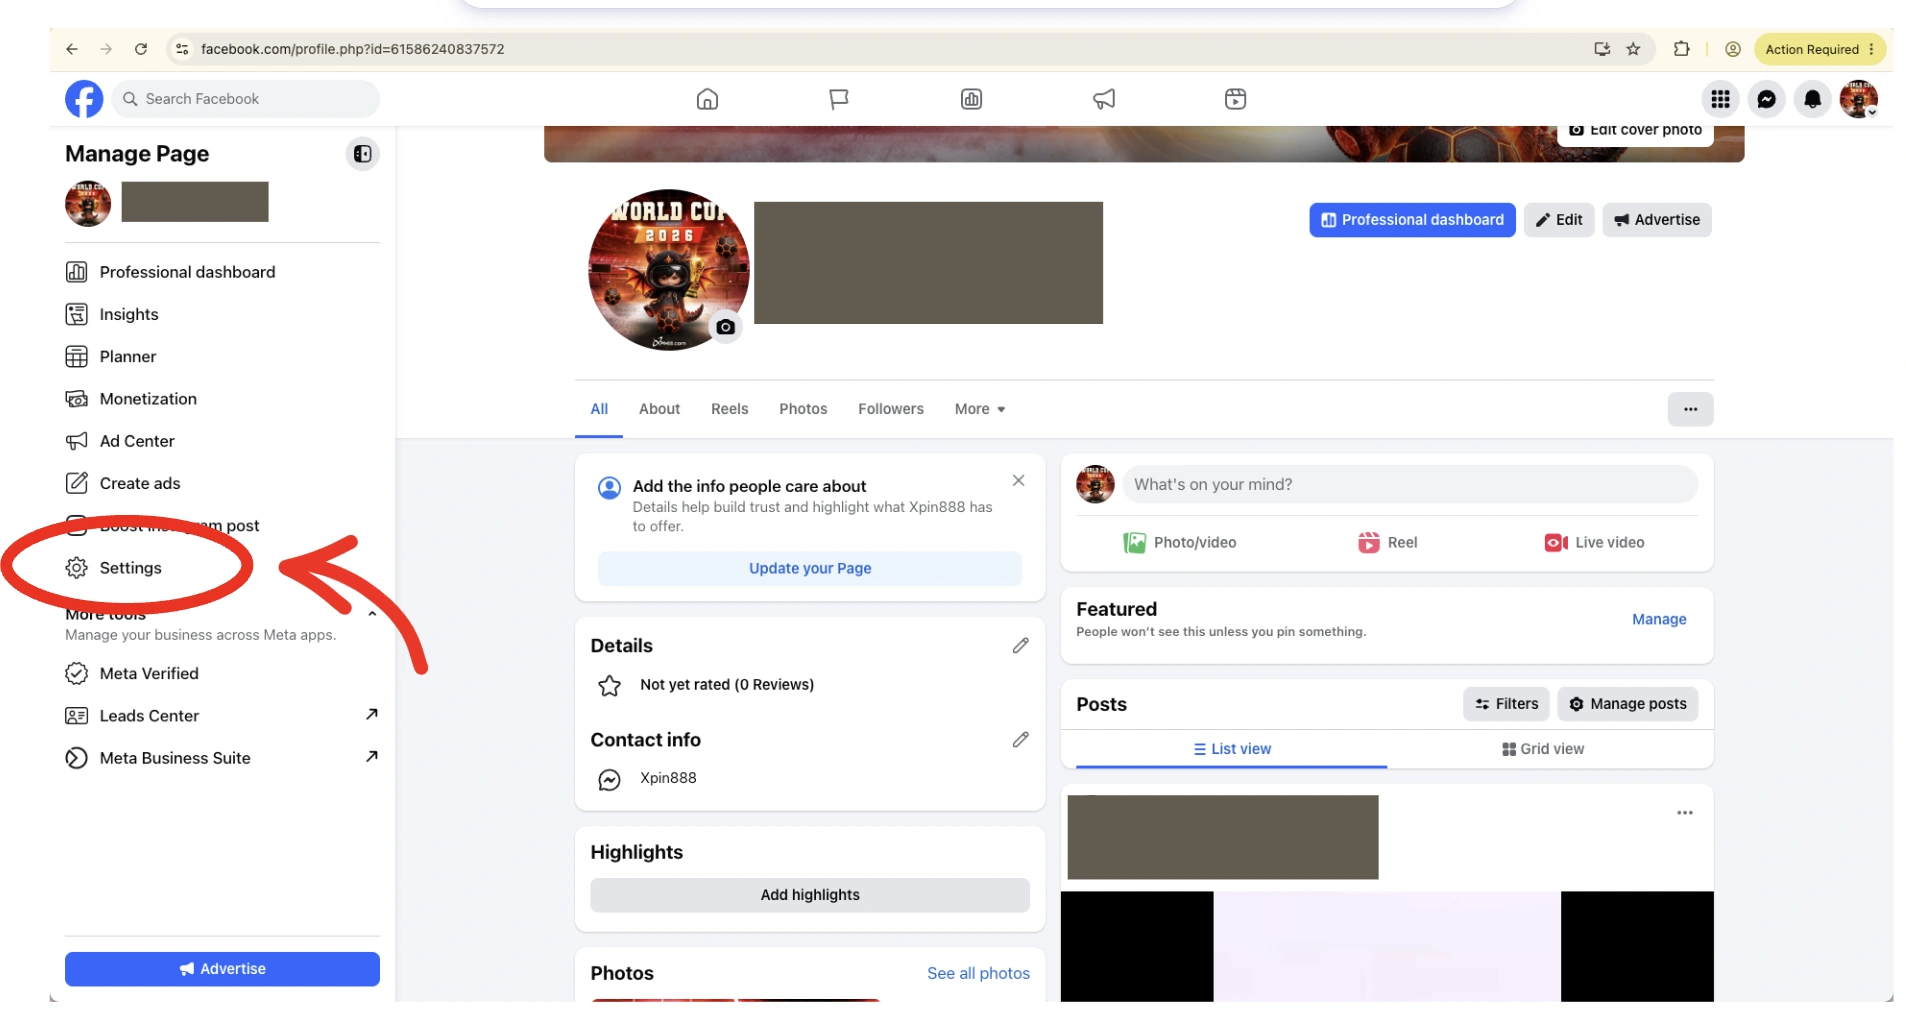Image resolution: width=1906 pixels, height=1010 pixels.
Task: Expand the More tab dropdown
Action: click(x=979, y=409)
